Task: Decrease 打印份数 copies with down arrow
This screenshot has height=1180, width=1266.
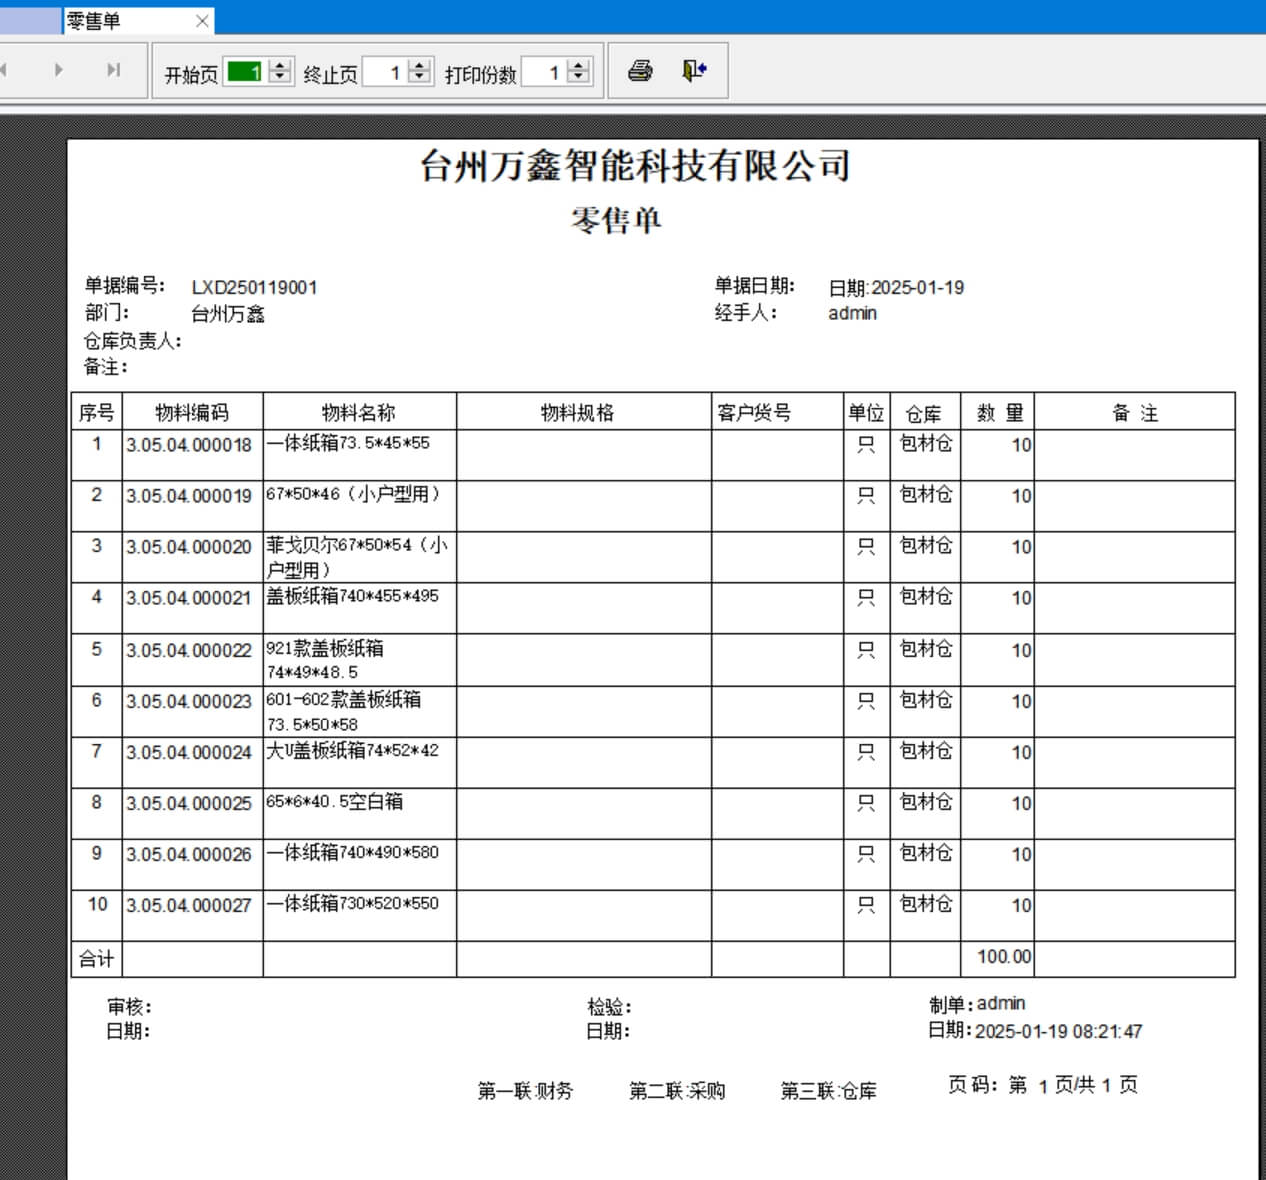Action: 579,77
